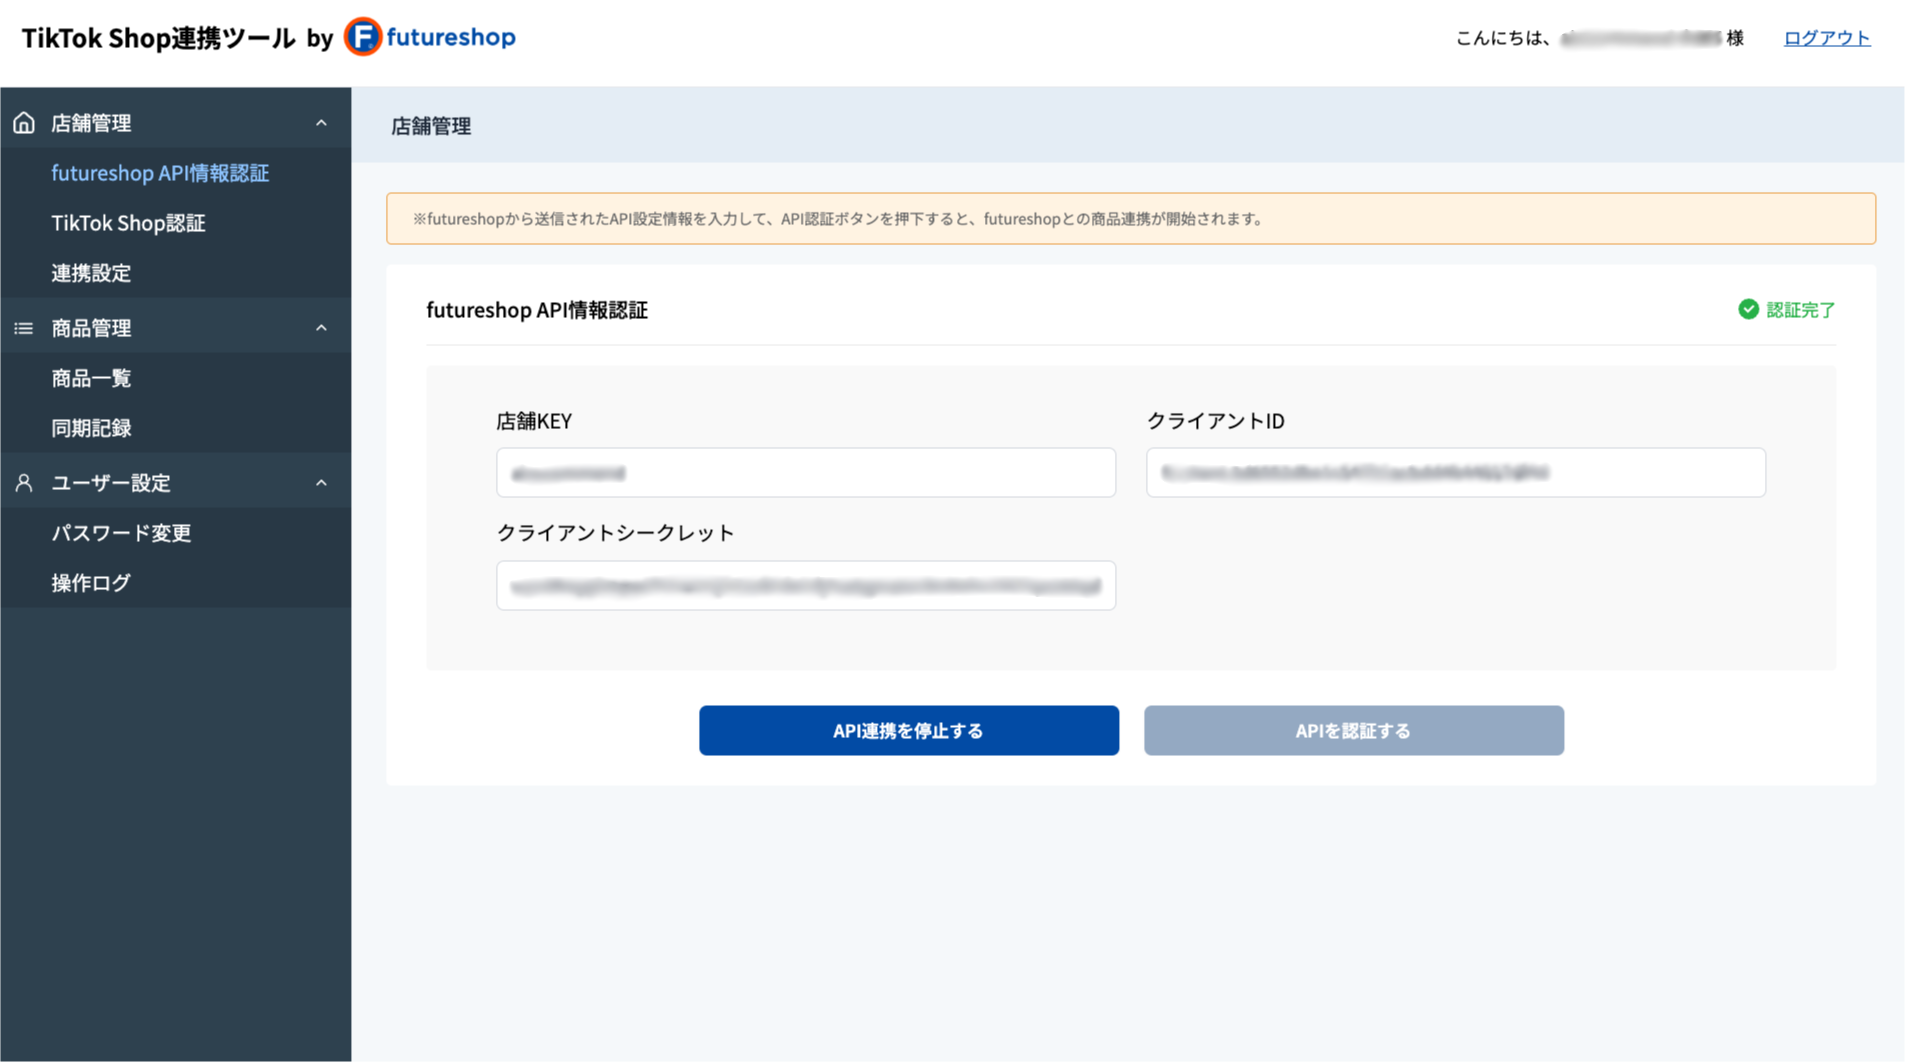Click the green 認証完了 checkmark icon
The height and width of the screenshot is (1062, 1905).
pyautogui.click(x=1748, y=310)
